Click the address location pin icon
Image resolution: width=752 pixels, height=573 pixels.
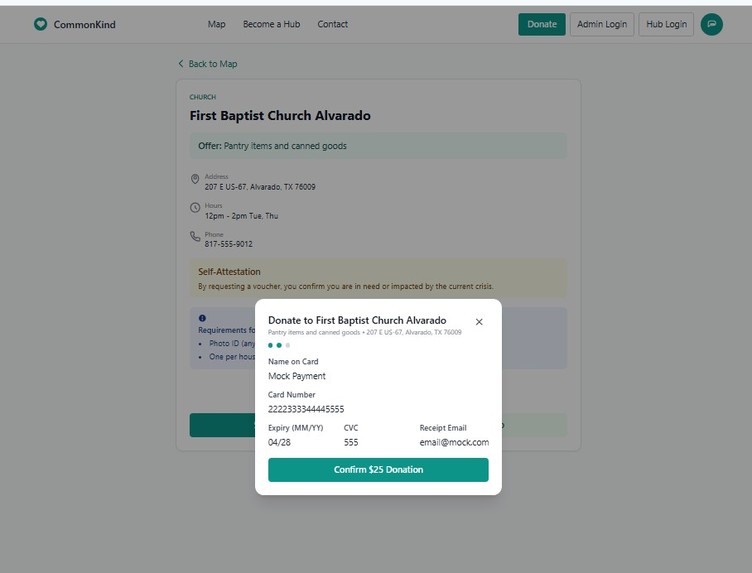pyautogui.click(x=195, y=179)
